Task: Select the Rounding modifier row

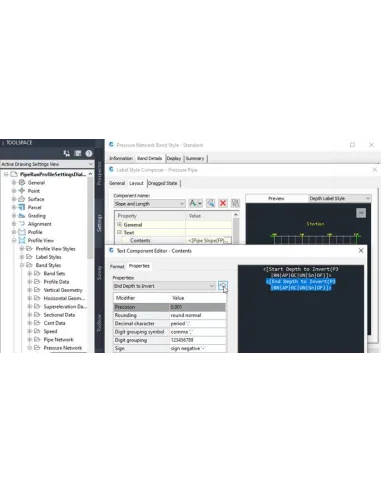Action: tap(170, 315)
